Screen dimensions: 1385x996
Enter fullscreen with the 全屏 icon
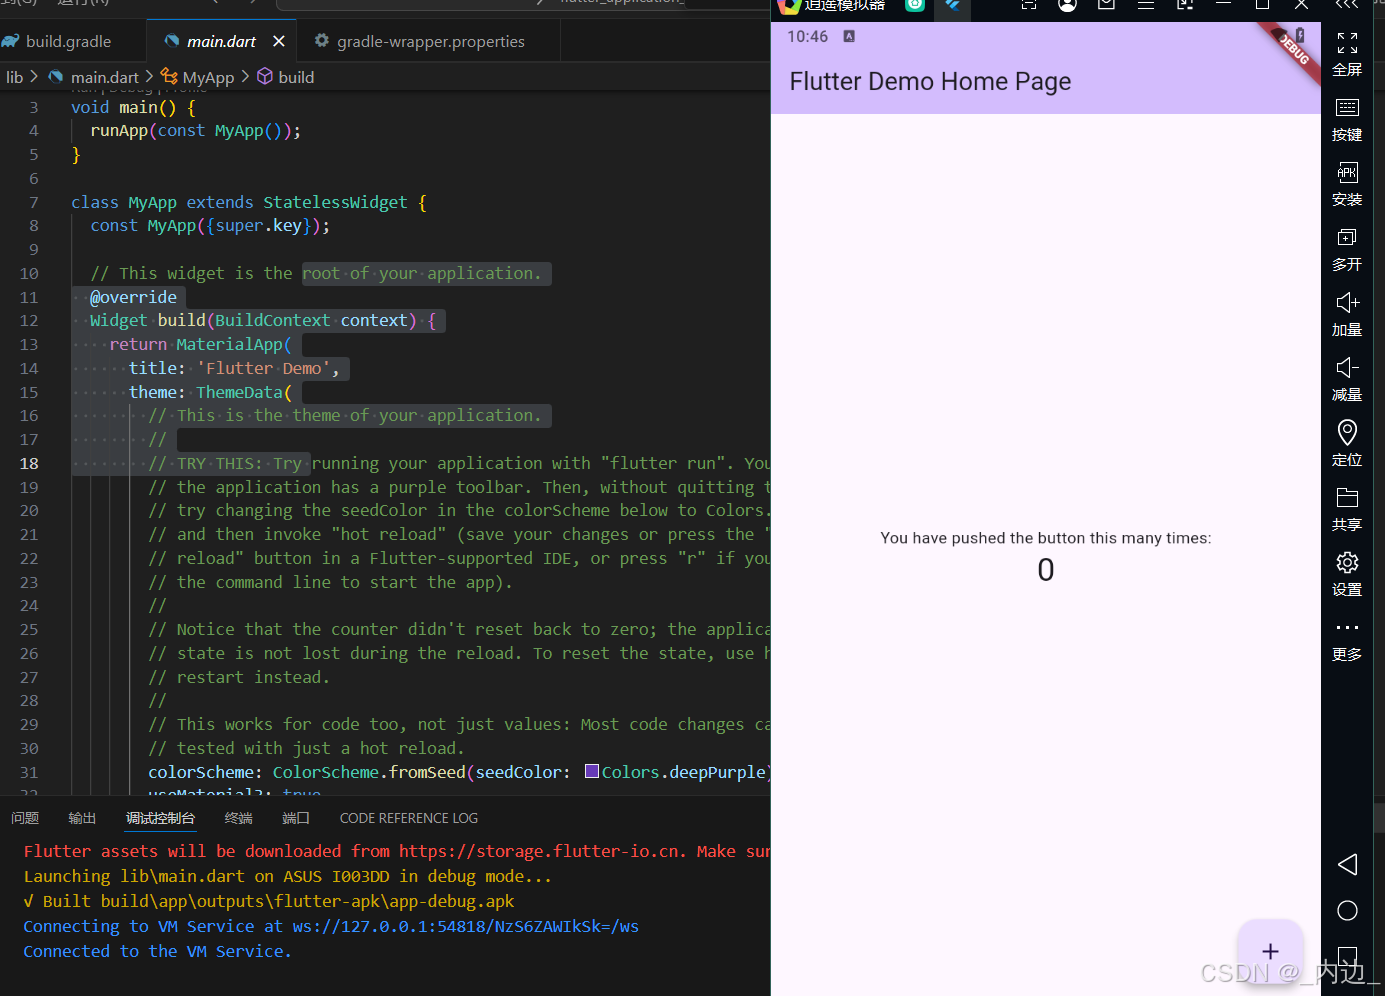tap(1347, 43)
